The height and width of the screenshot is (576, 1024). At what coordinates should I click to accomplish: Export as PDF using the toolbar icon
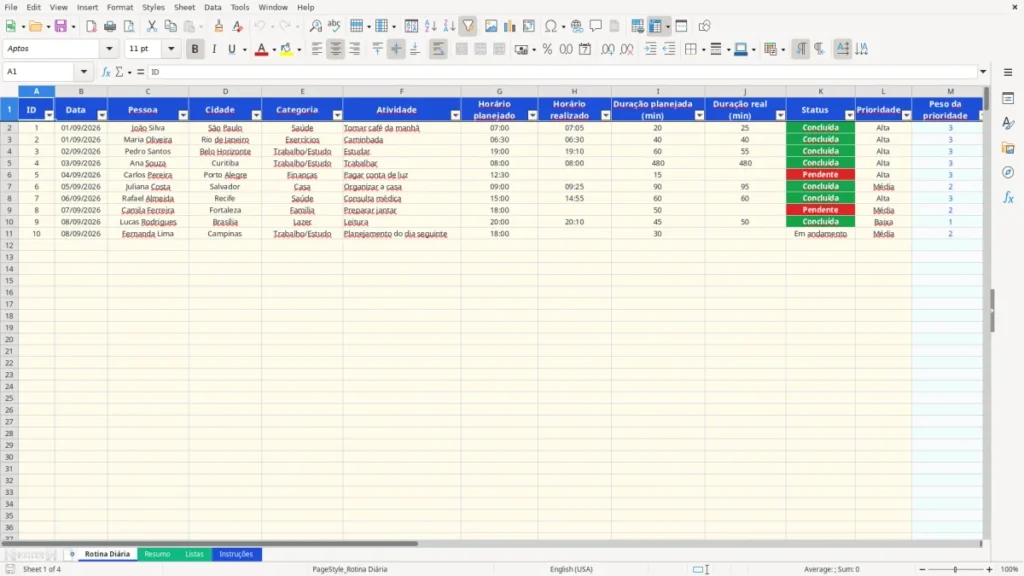[x=91, y=26]
